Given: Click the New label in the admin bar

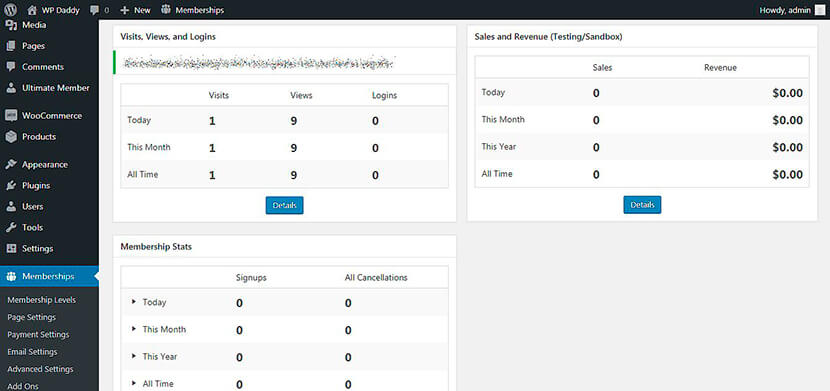Looking at the screenshot, I should tap(142, 10).
